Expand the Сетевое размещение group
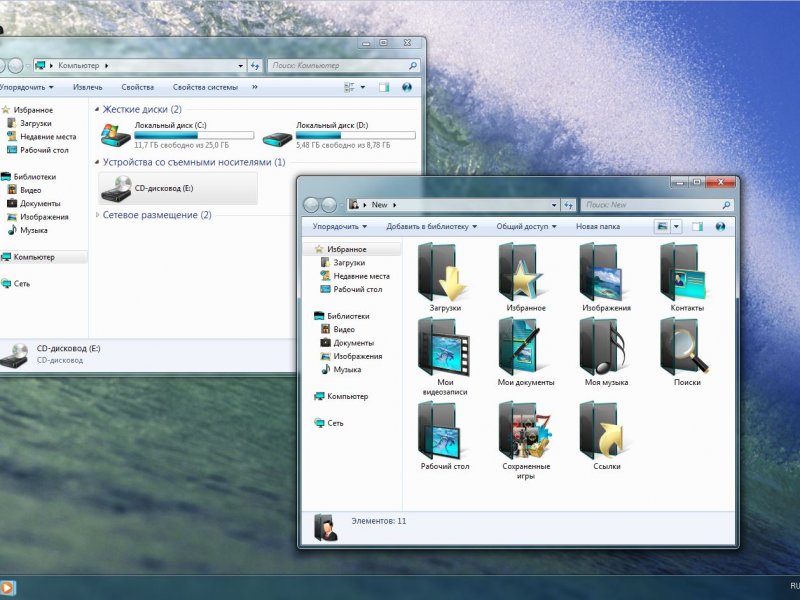 (97, 215)
